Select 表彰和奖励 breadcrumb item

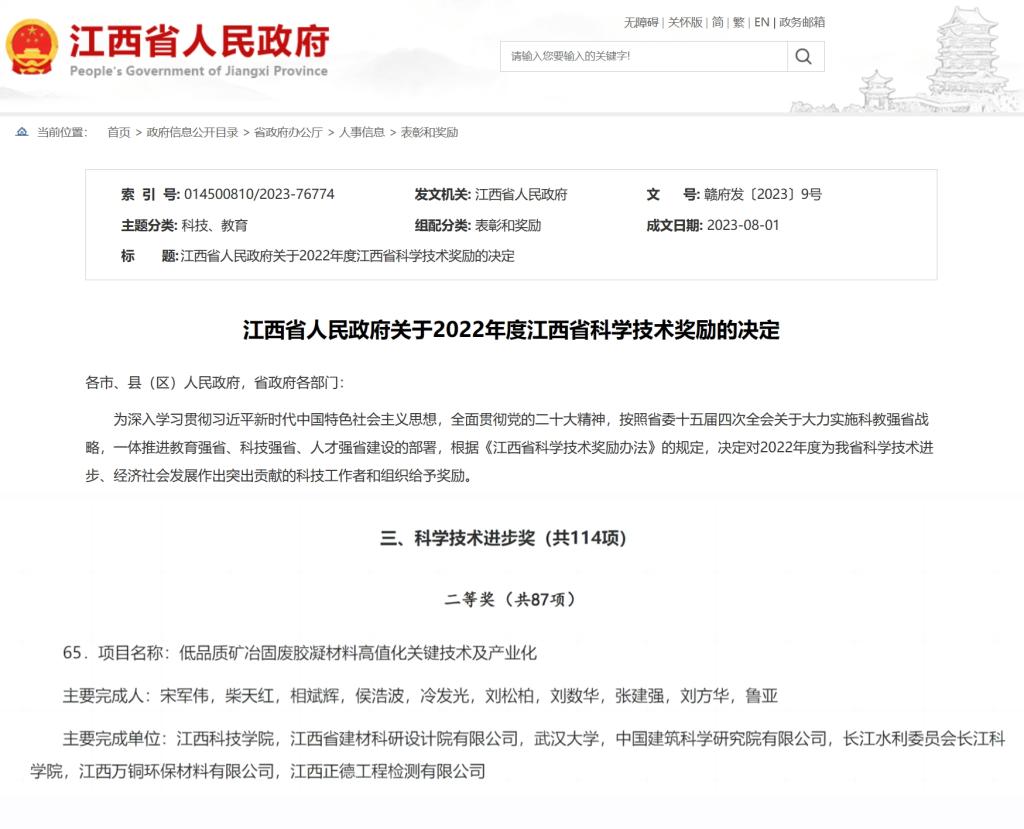coord(429,132)
